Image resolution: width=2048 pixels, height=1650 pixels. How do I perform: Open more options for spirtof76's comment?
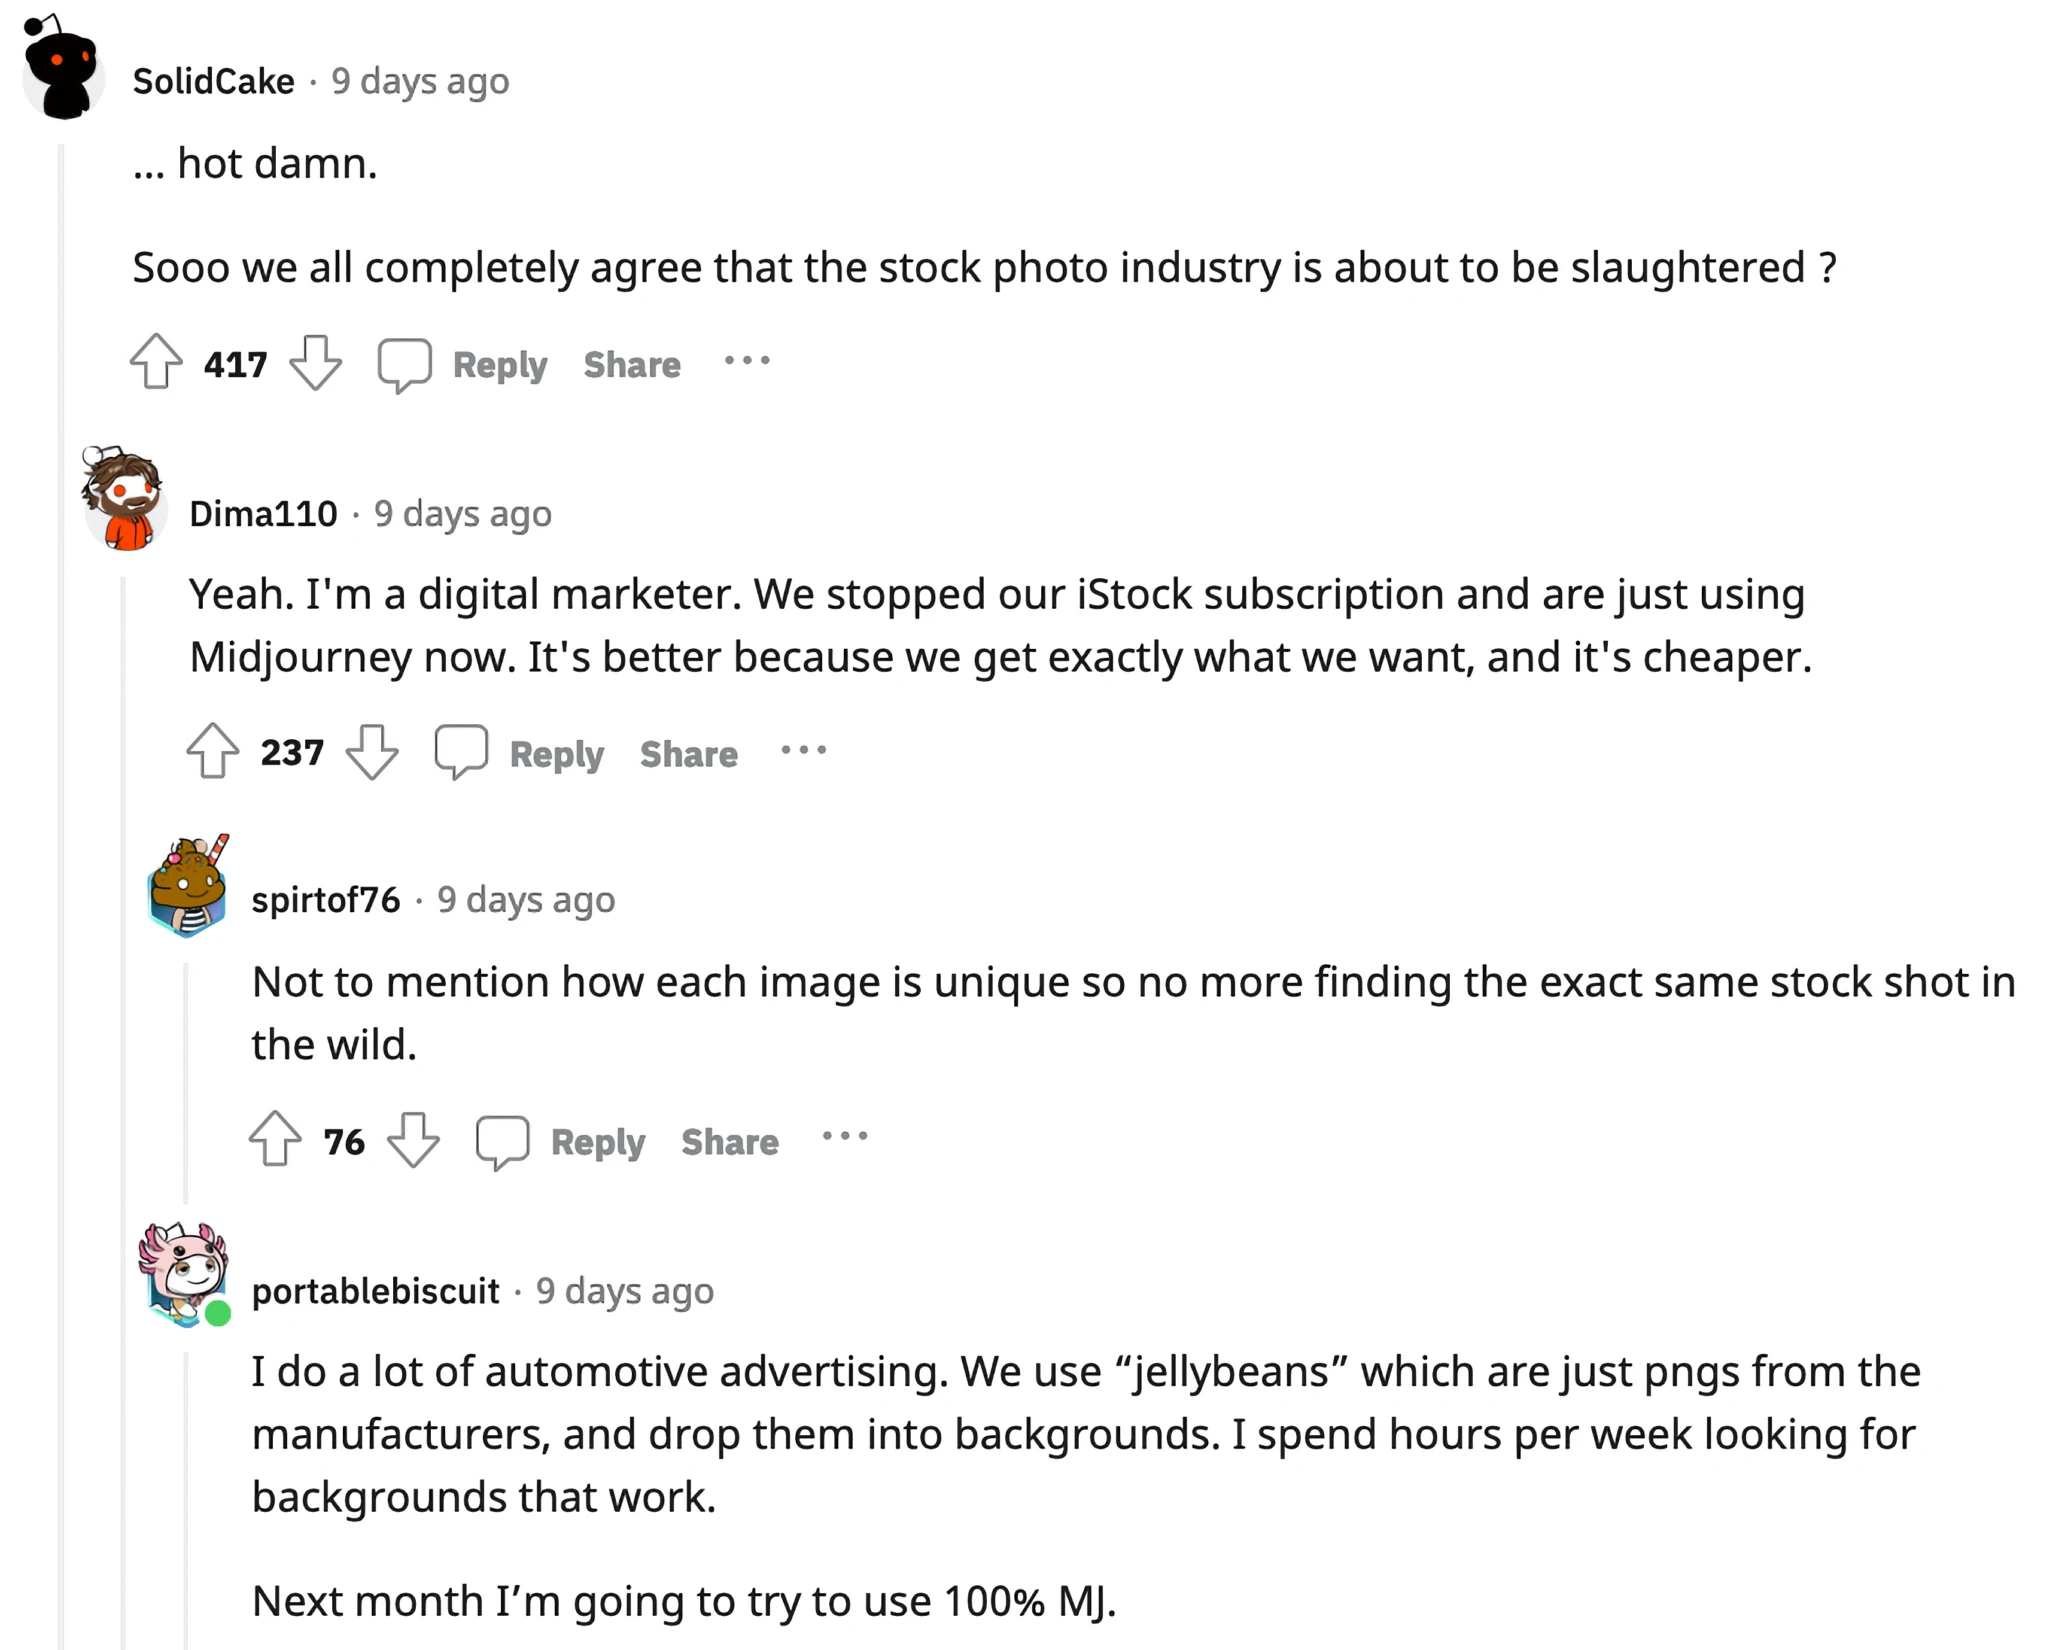pyautogui.click(x=845, y=1137)
